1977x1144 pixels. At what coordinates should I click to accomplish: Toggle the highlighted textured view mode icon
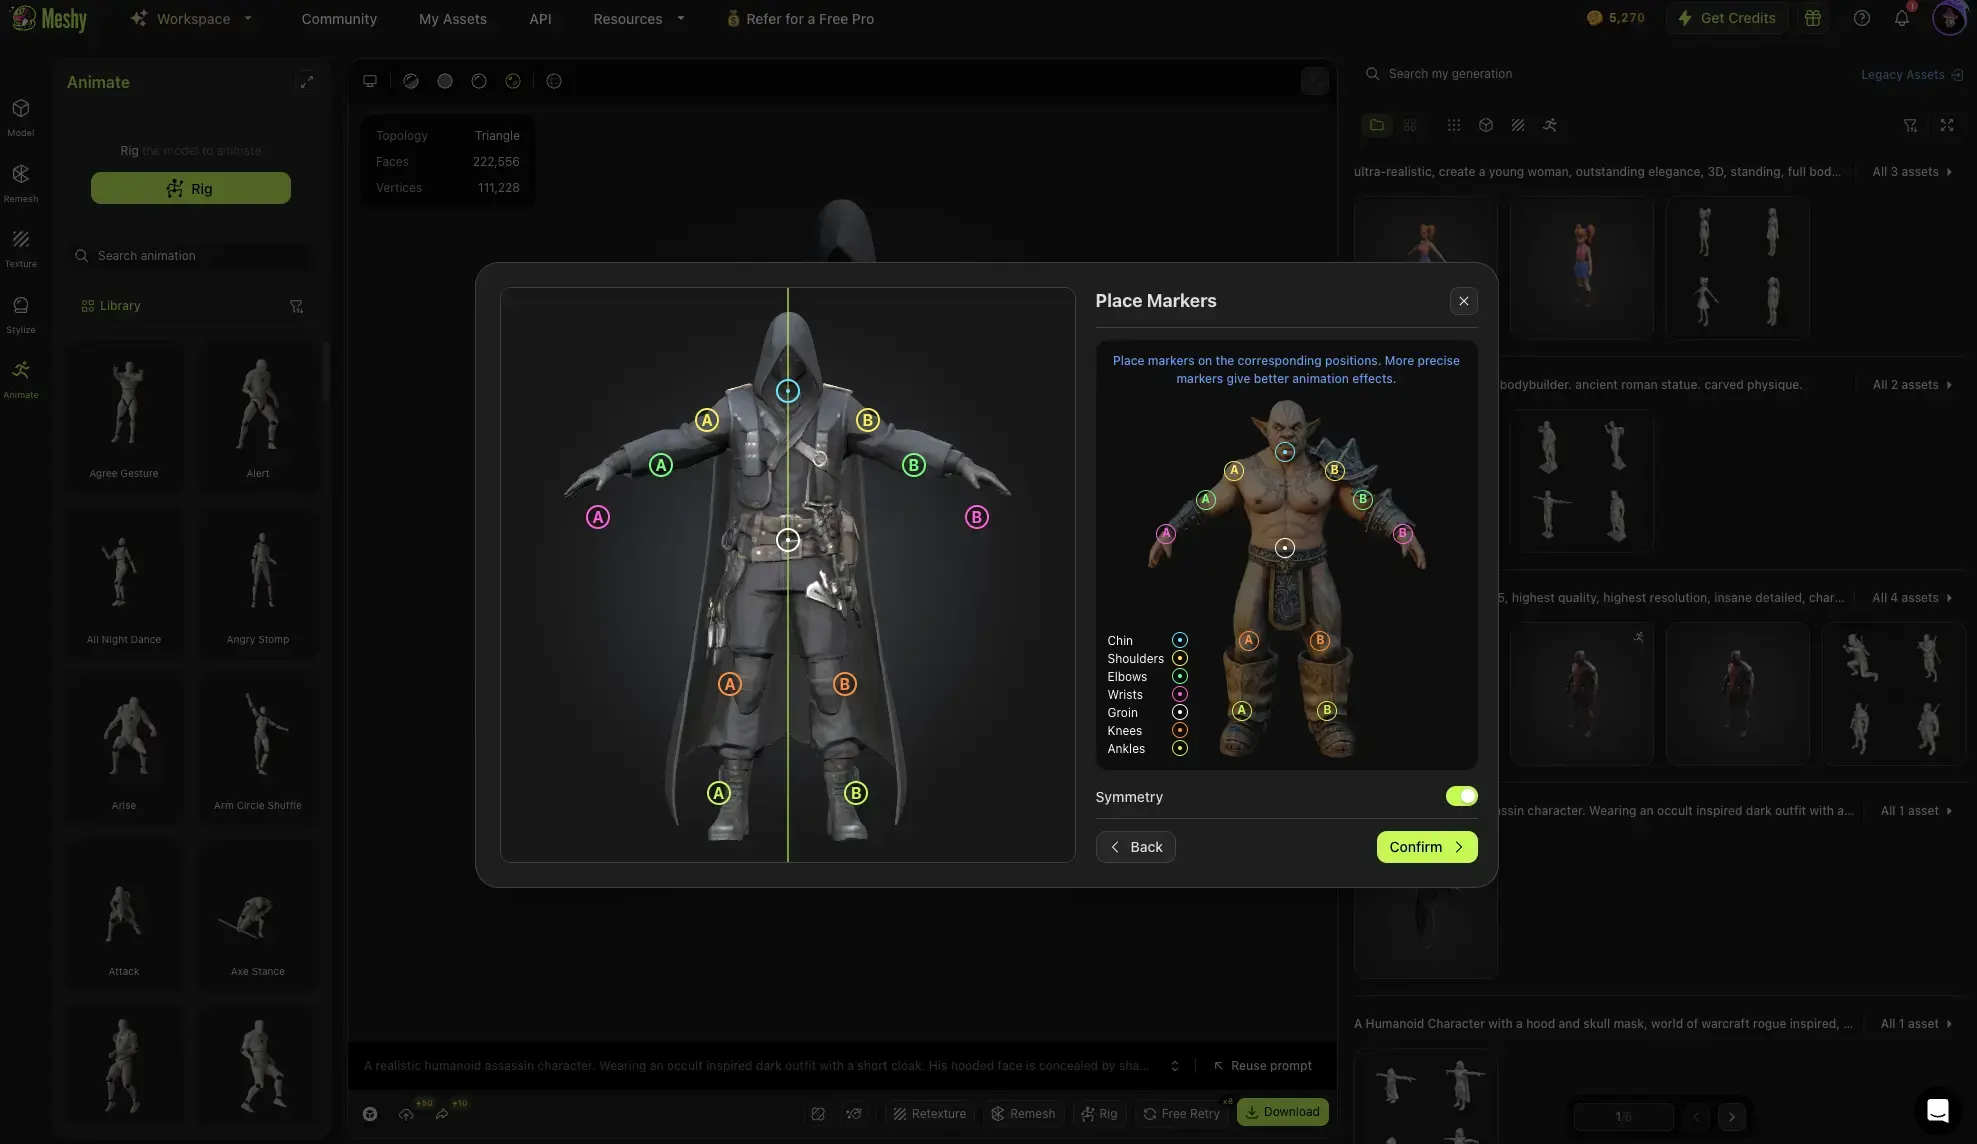(x=513, y=81)
